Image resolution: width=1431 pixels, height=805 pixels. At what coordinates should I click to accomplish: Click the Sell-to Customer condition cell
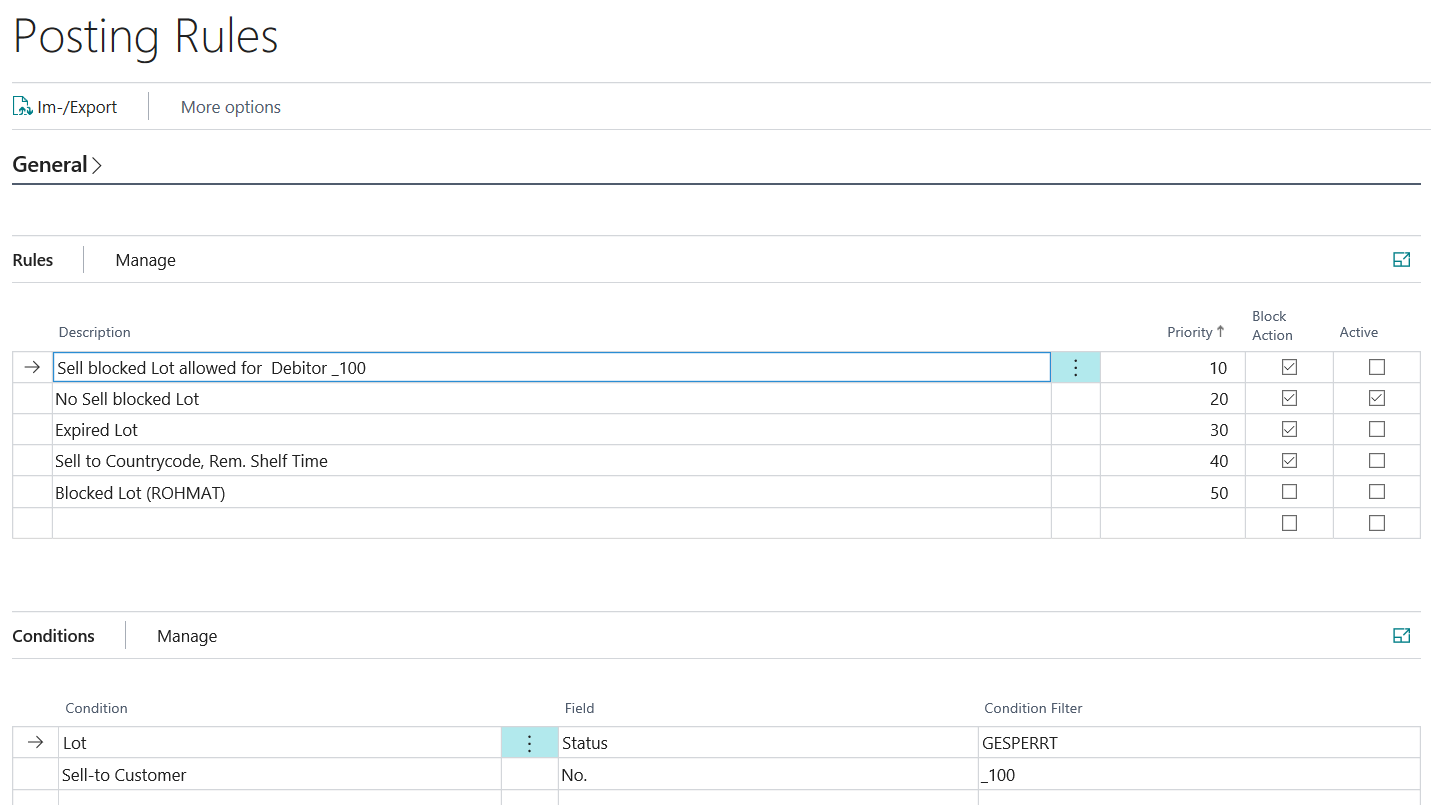[x=280, y=775]
